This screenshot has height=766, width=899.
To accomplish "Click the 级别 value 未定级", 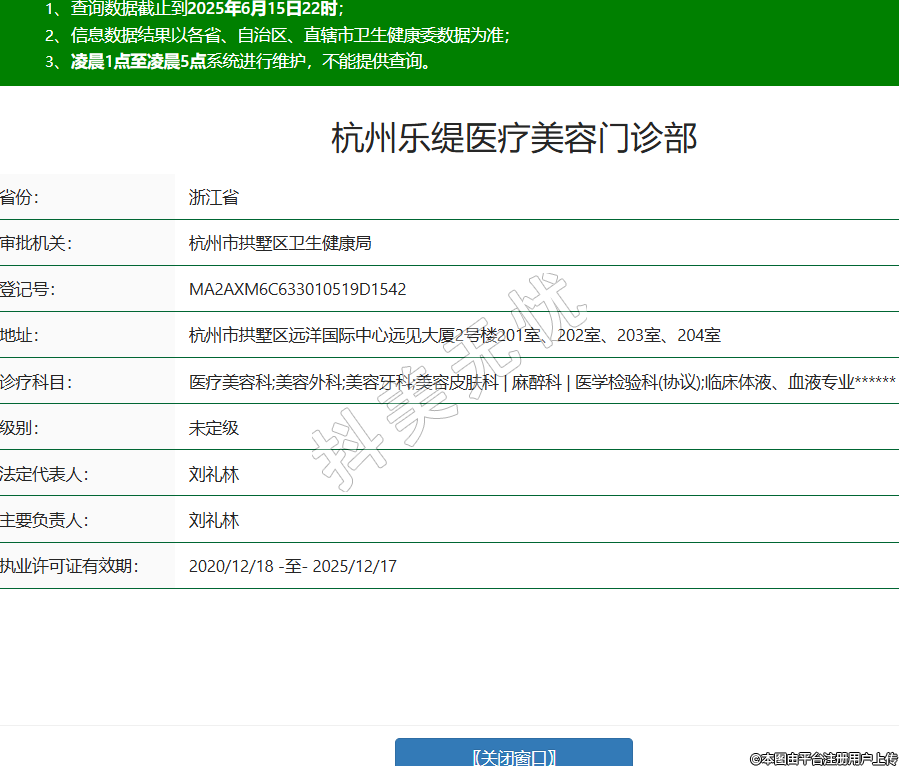I will [214, 428].
